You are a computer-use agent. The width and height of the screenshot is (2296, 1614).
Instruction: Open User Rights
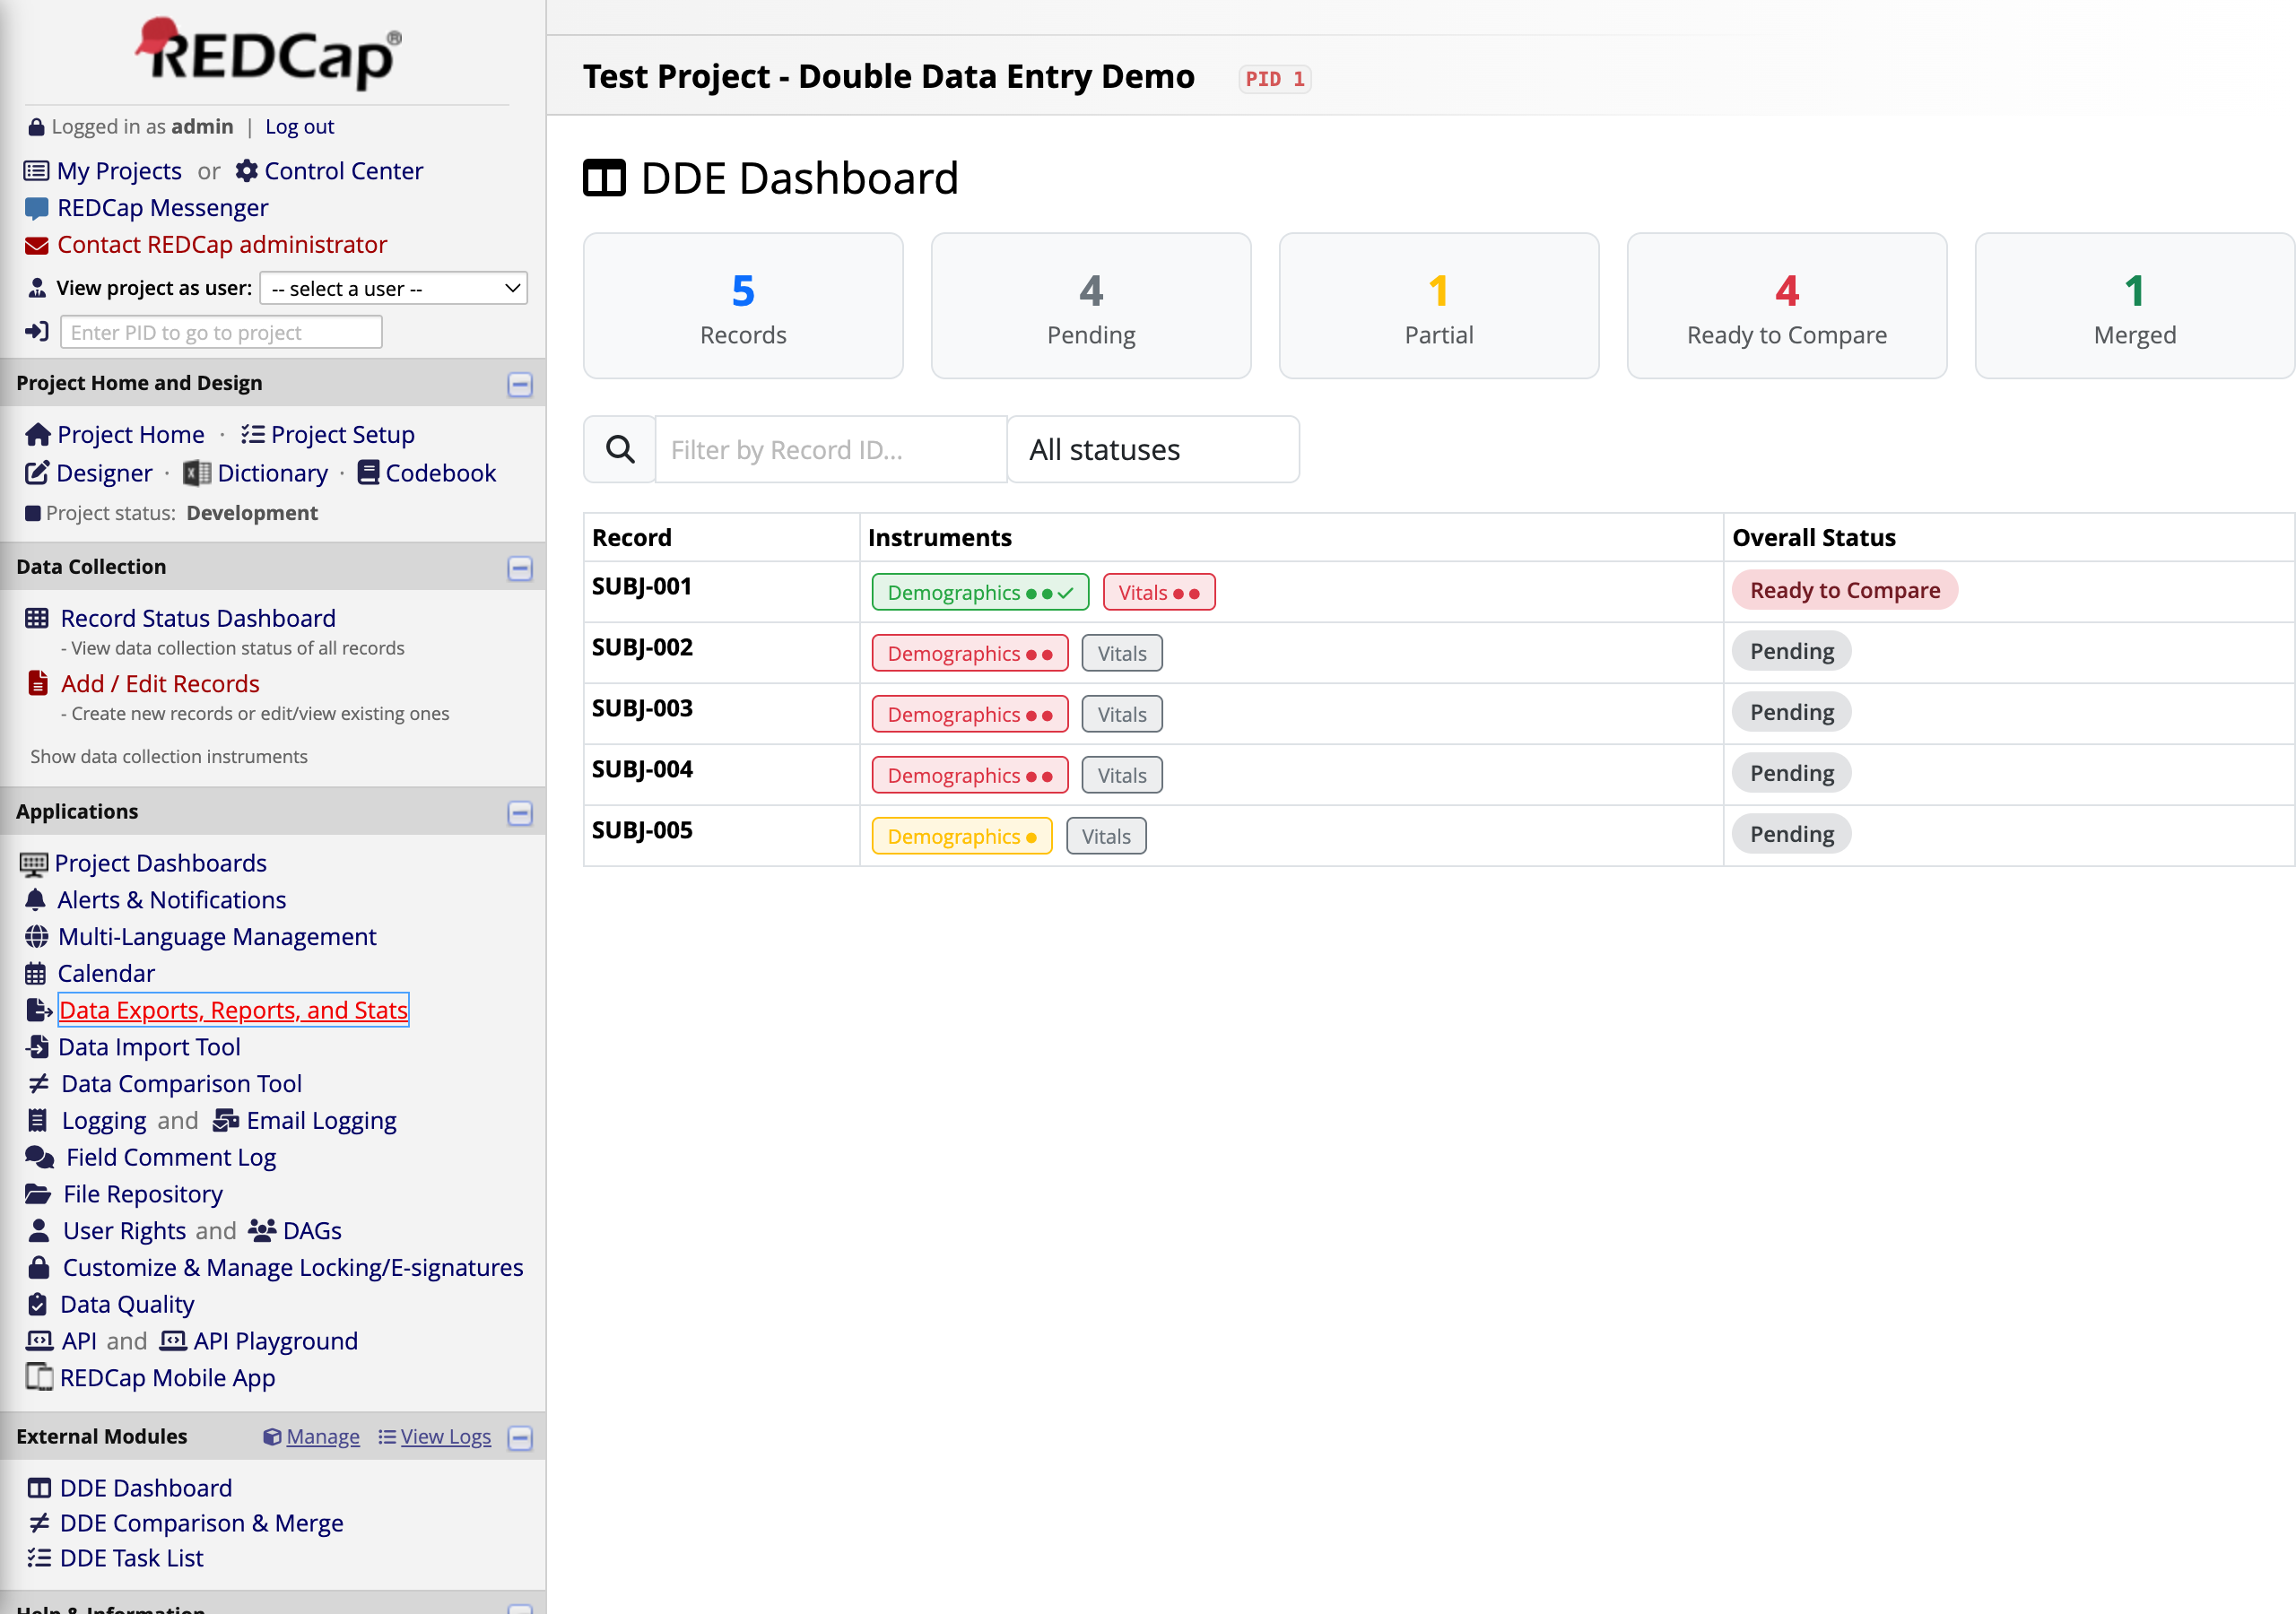(125, 1230)
